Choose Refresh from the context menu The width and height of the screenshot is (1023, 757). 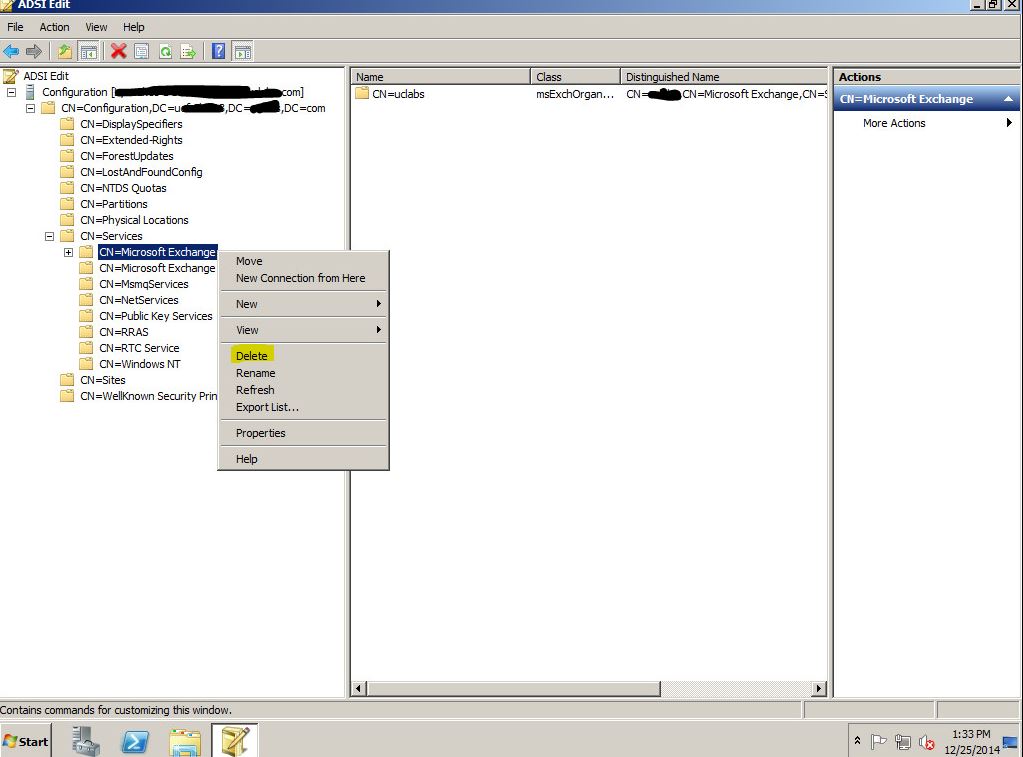pos(303,390)
